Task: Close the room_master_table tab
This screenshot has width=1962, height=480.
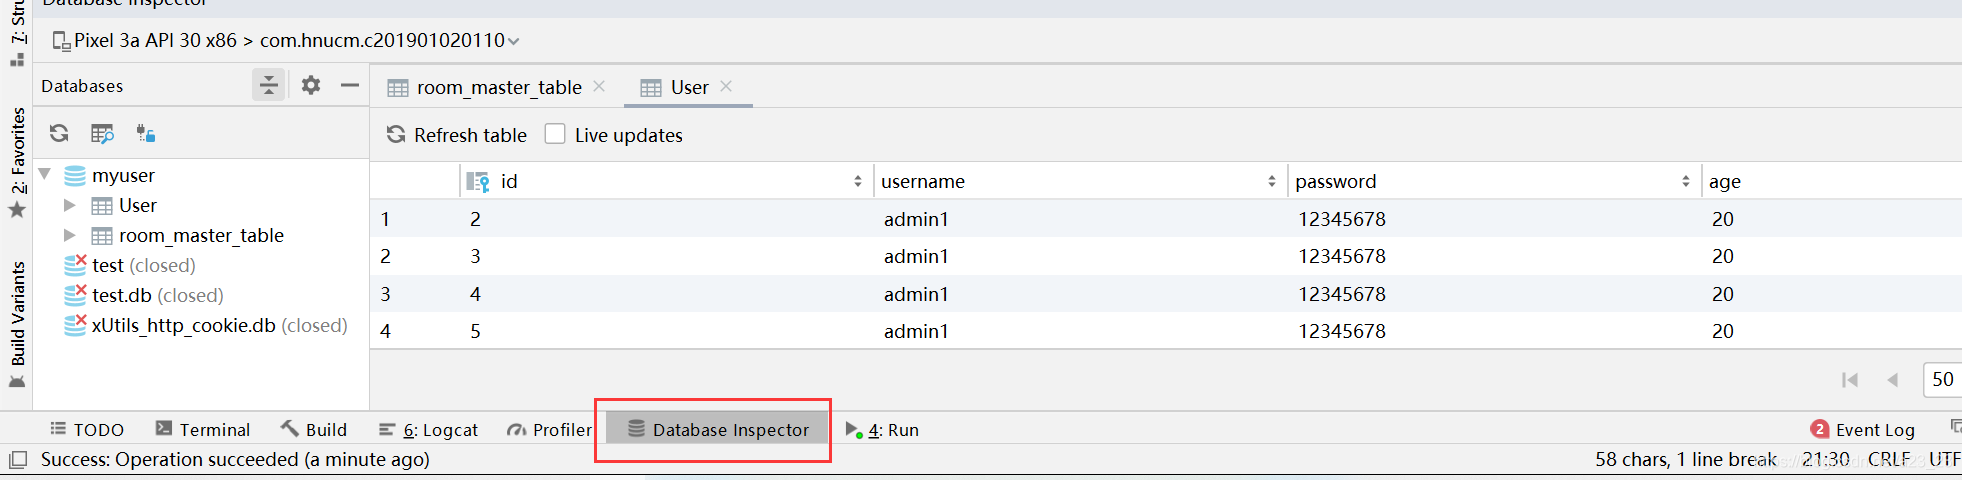Action: [x=599, y=86]
